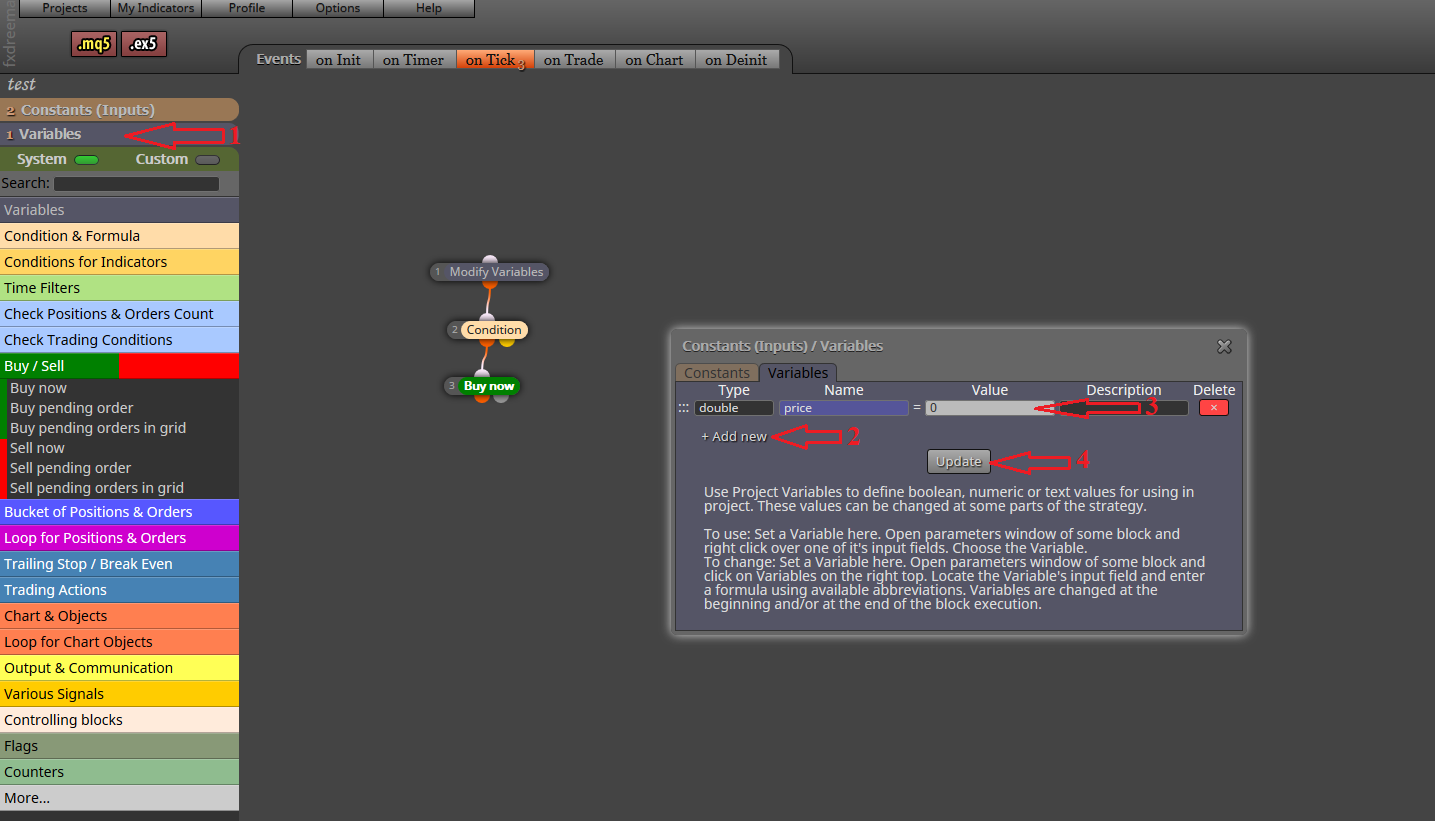Expand Various Signals category
This screenshot has height=821, width=1435.
119,694
